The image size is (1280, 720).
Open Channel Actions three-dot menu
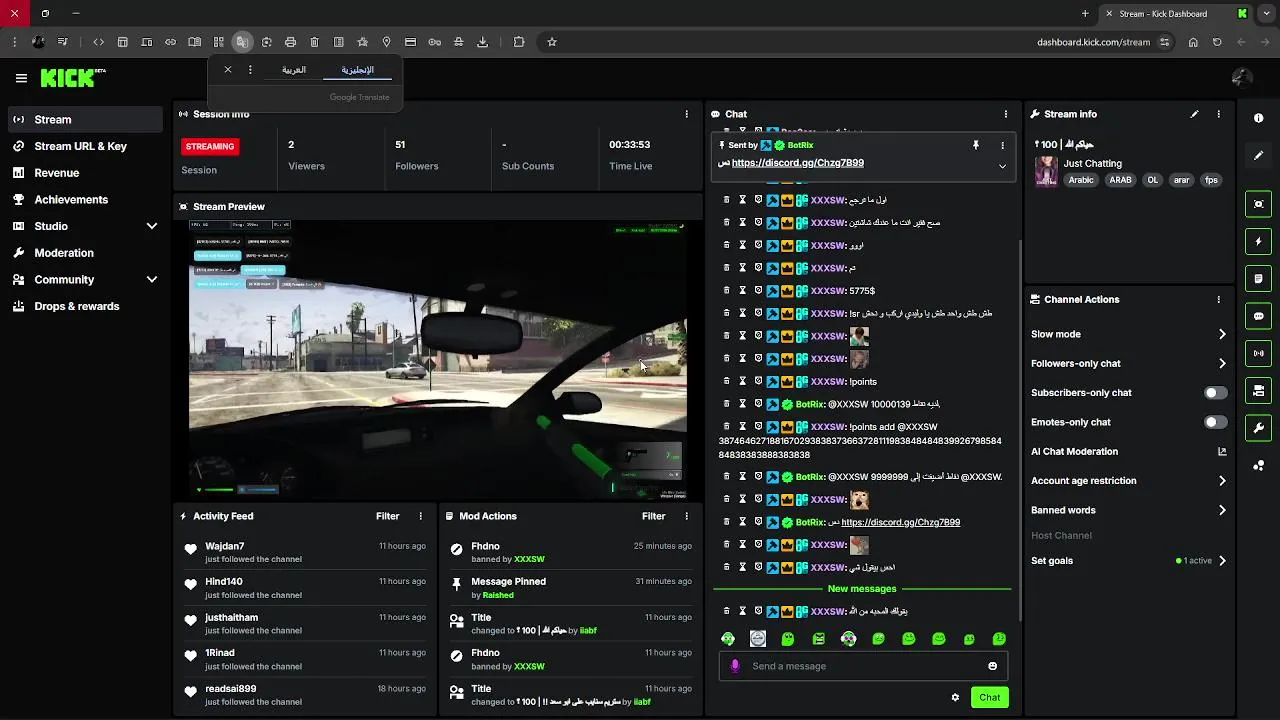coord(1218,299)
